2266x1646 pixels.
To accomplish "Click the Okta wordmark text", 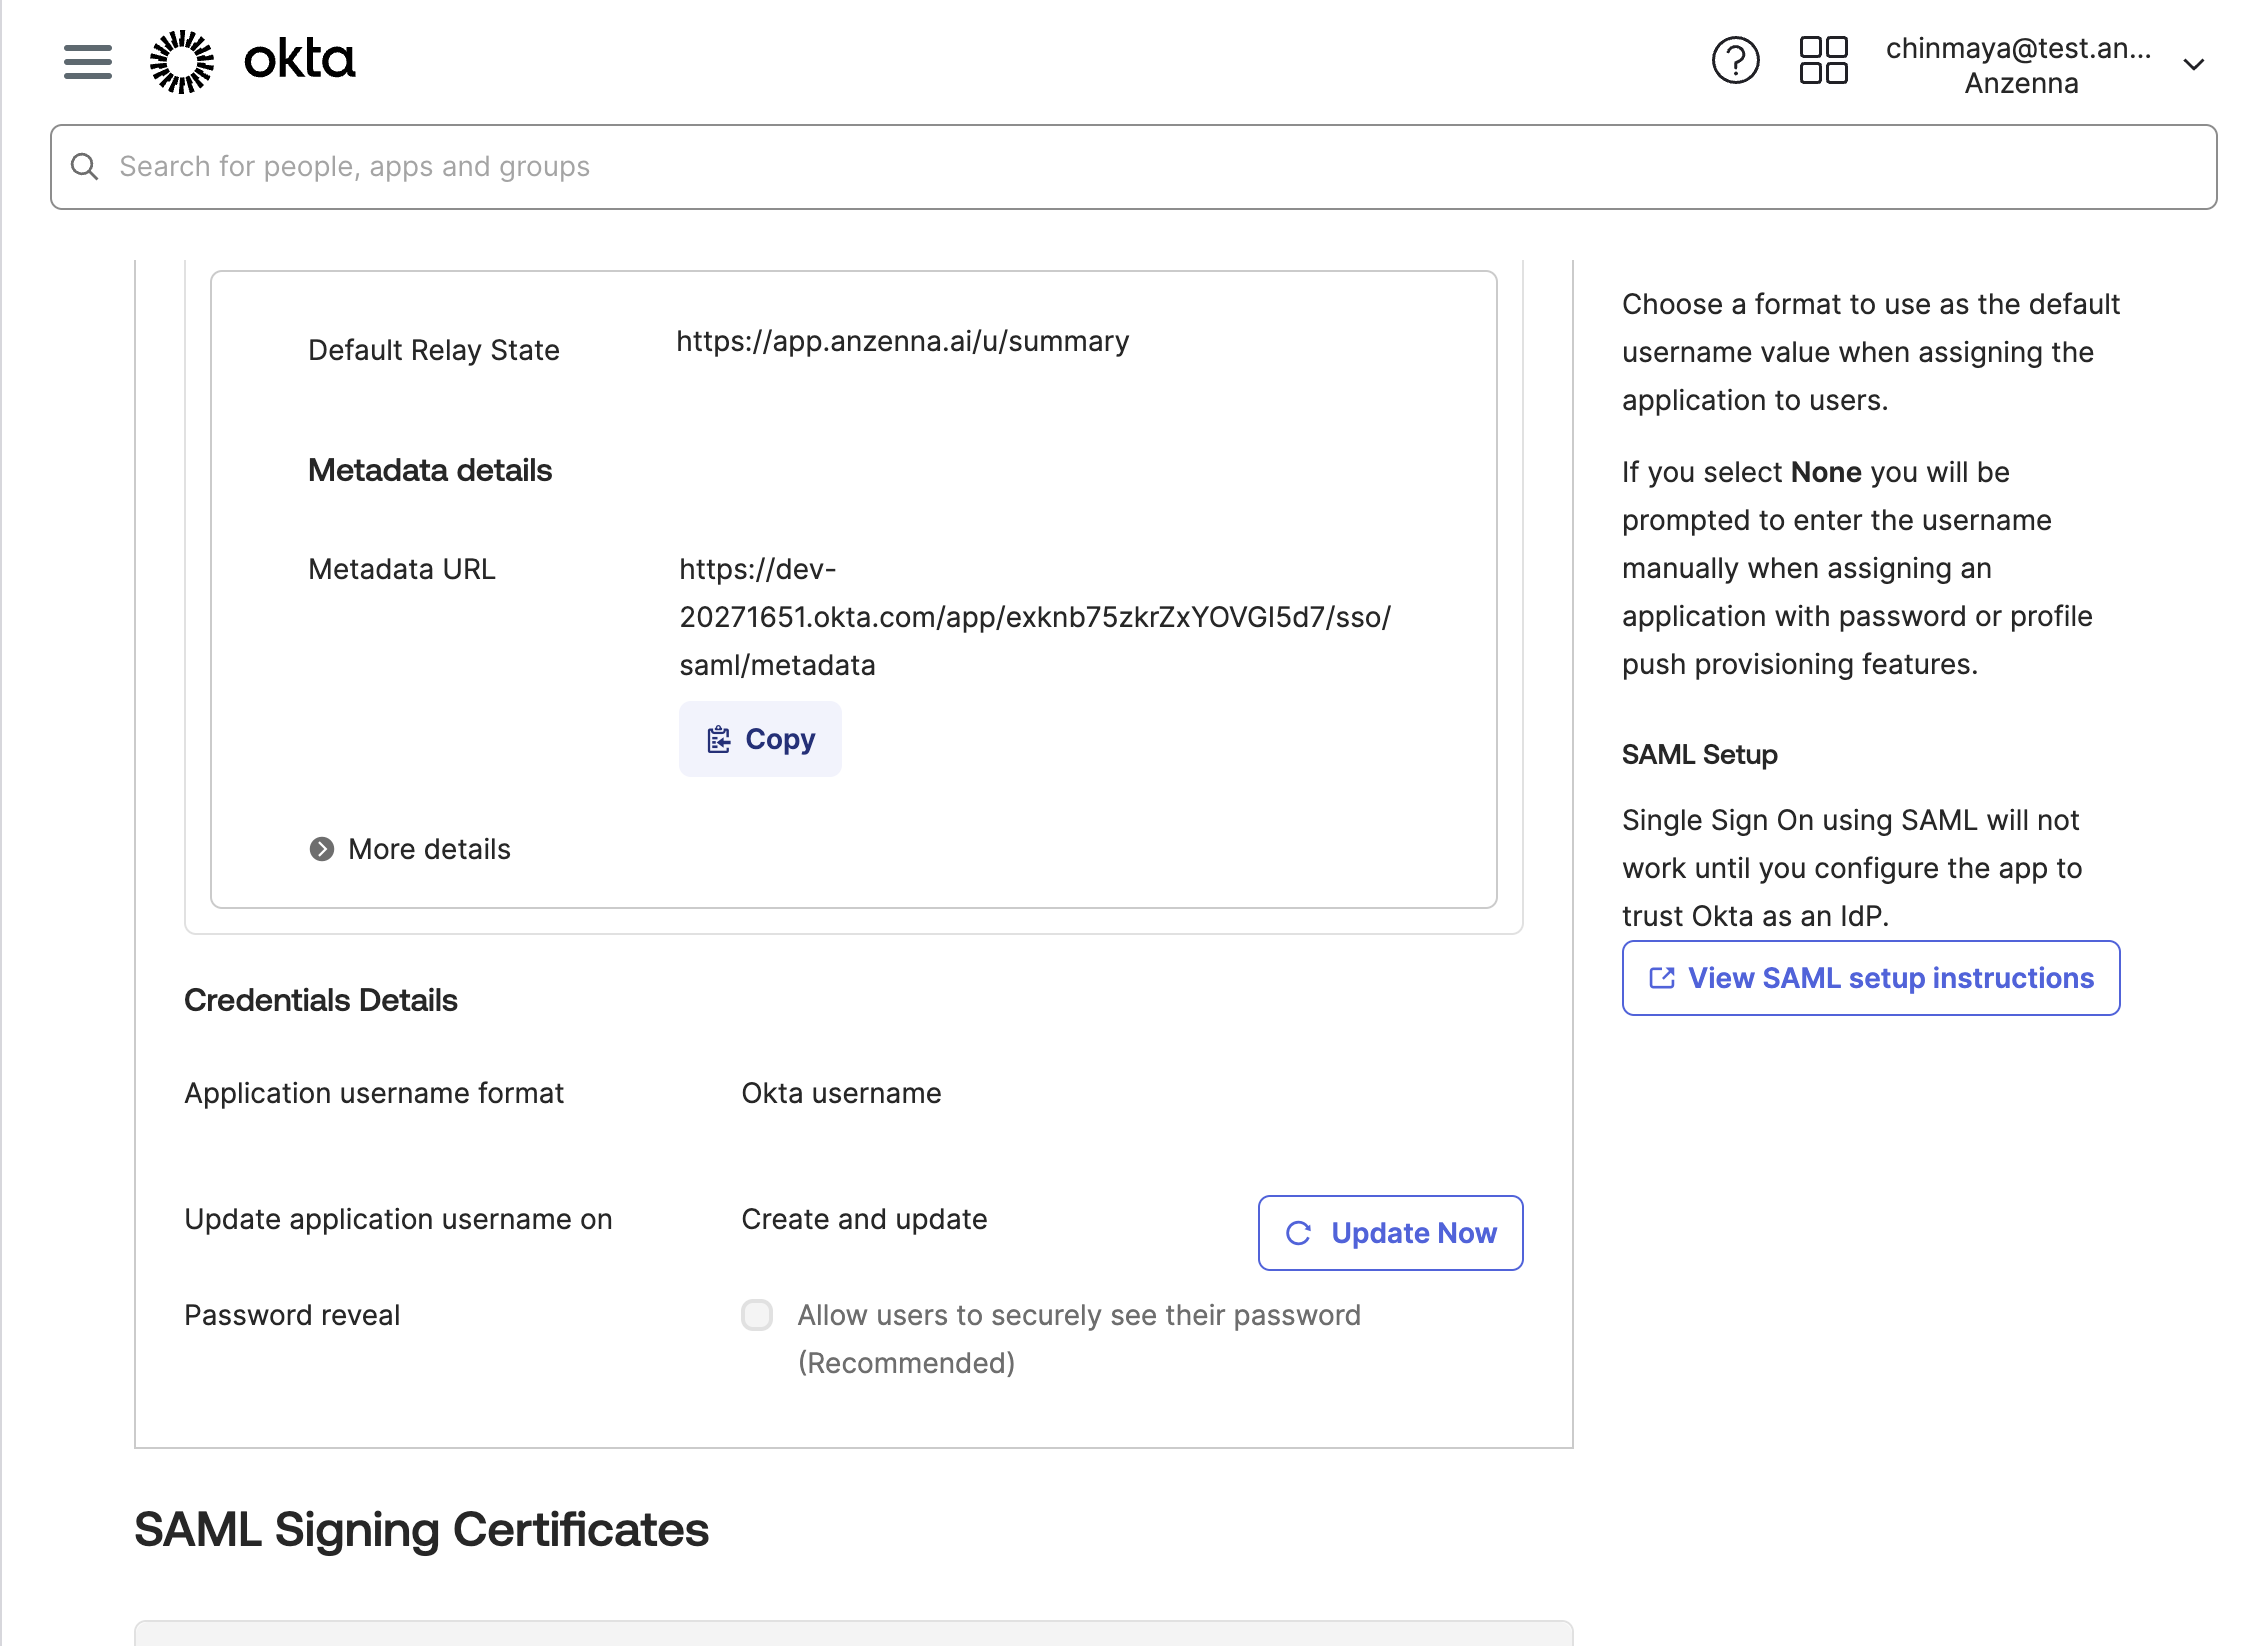I will pos(300,61).
